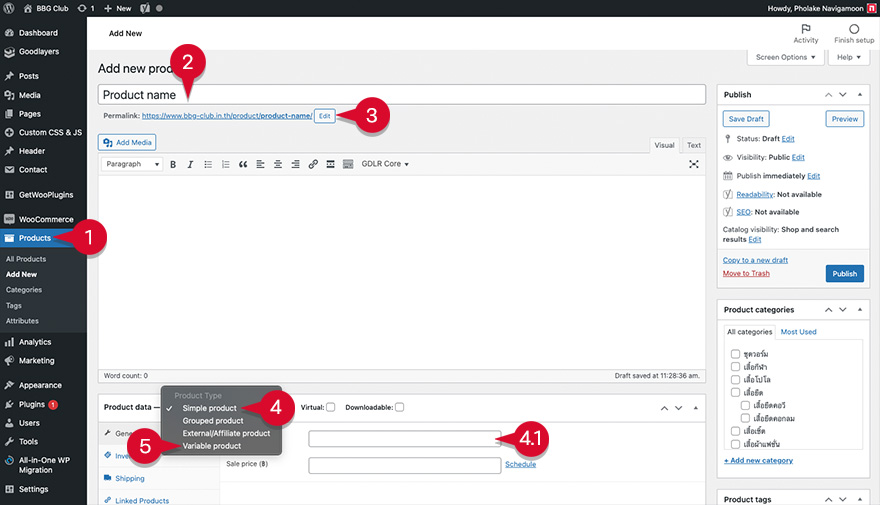This screenshot has width=880, height=505.
Task: Click Preview button
Action: (x=845, y=119)
